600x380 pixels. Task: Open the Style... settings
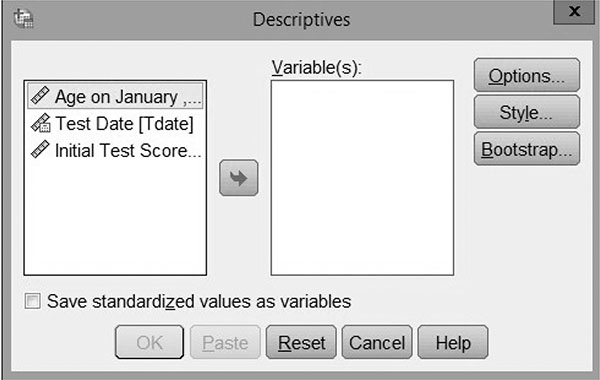(x=527, y=112)
